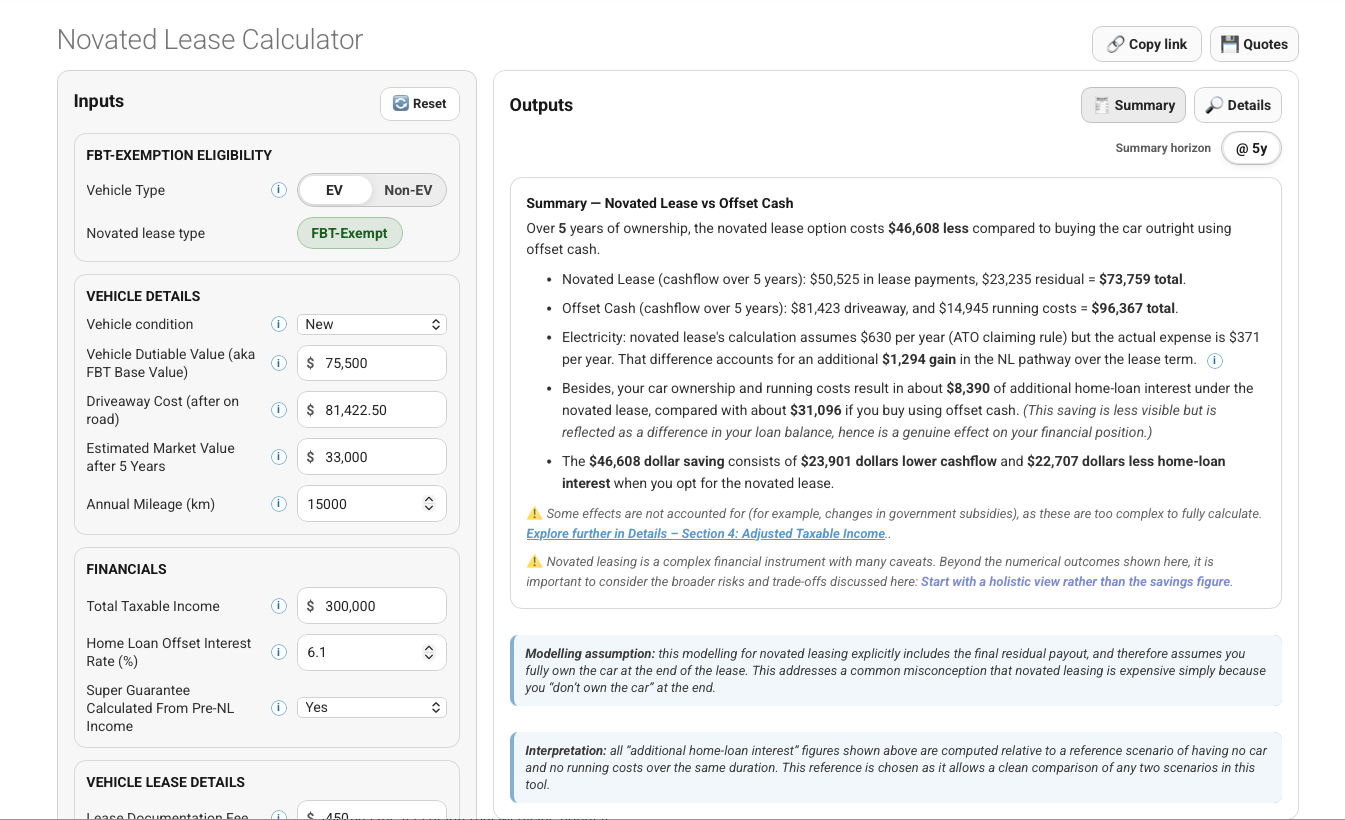The width and height of the screenshot is (1345, 820).
Task: Click info icon after electricity gain text
Action: tap(1215, 360)
